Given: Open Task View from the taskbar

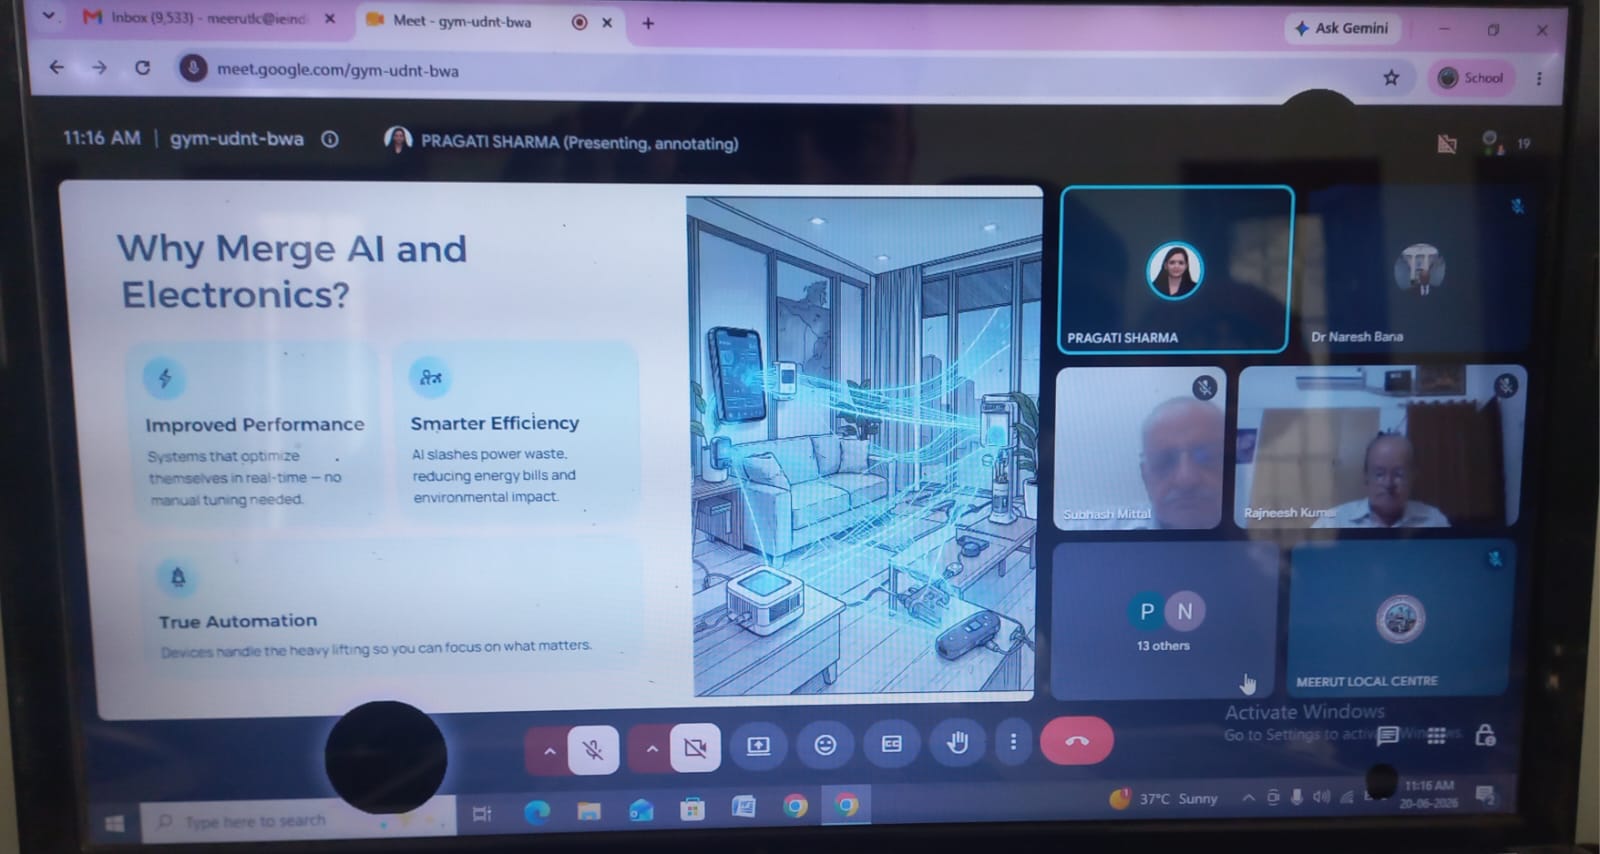Looking at the screenshot, I should (482, 814).
